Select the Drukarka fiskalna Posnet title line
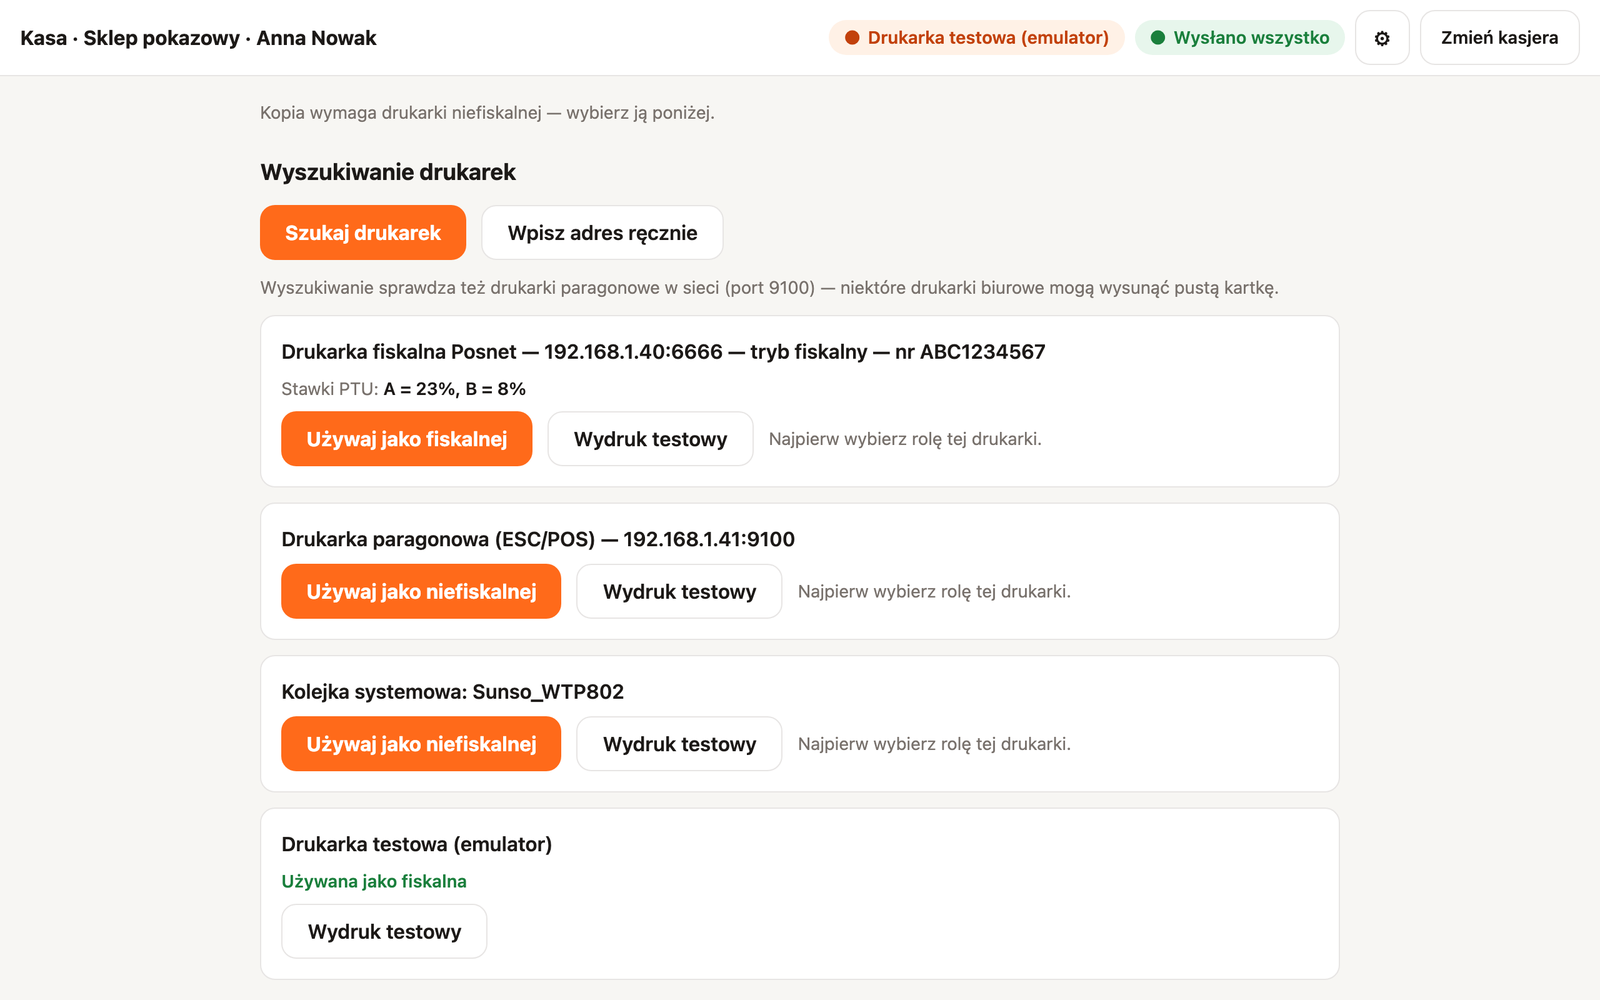The height and width of the screenshot is (1000, 1600). click(663, 352)
